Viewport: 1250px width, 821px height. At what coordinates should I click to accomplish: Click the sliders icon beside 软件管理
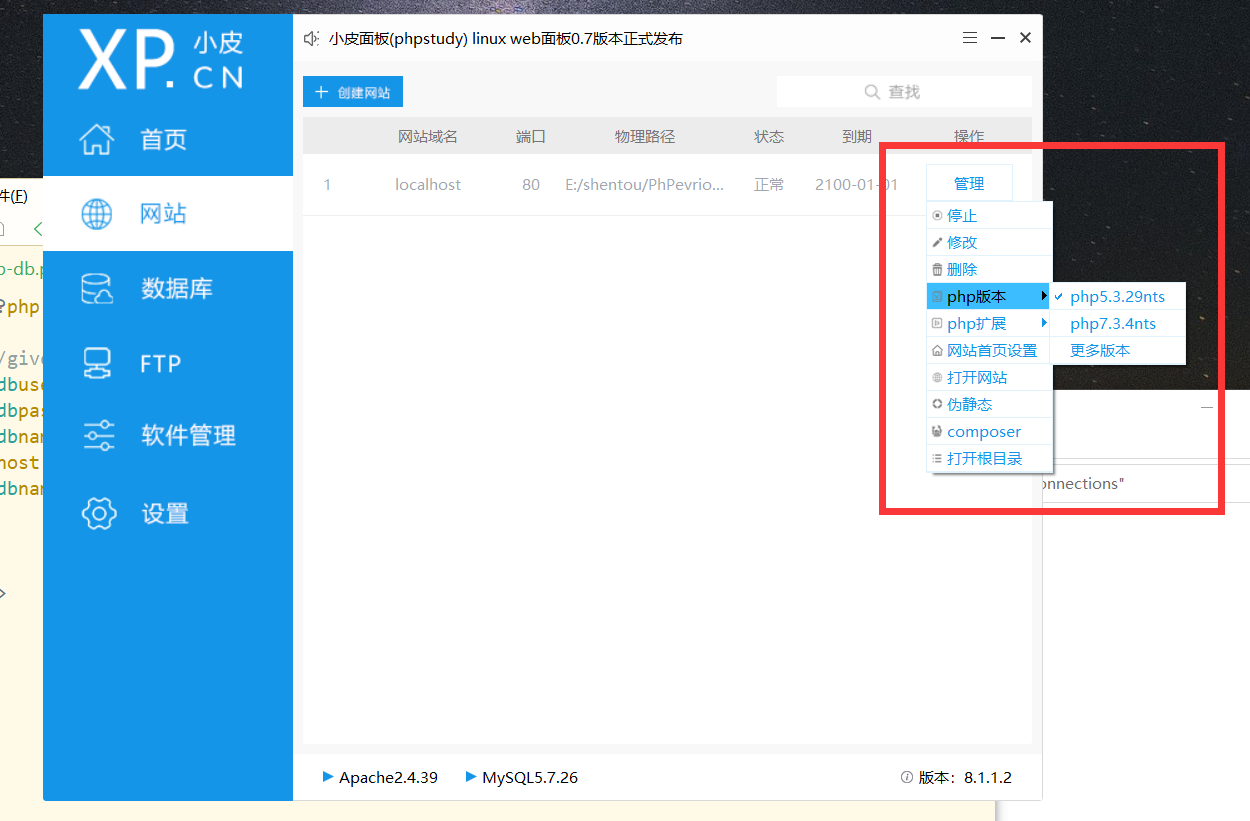point(99,435)
